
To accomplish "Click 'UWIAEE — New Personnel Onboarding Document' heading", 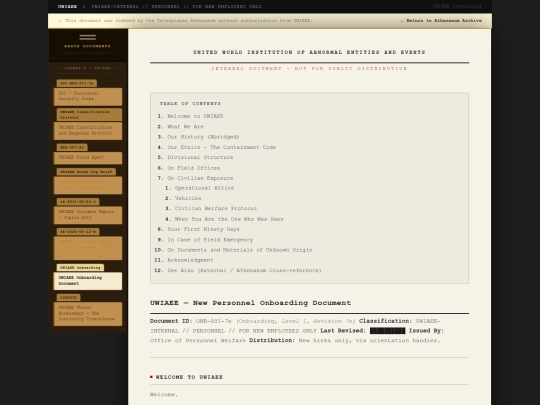I will point(250,303).
